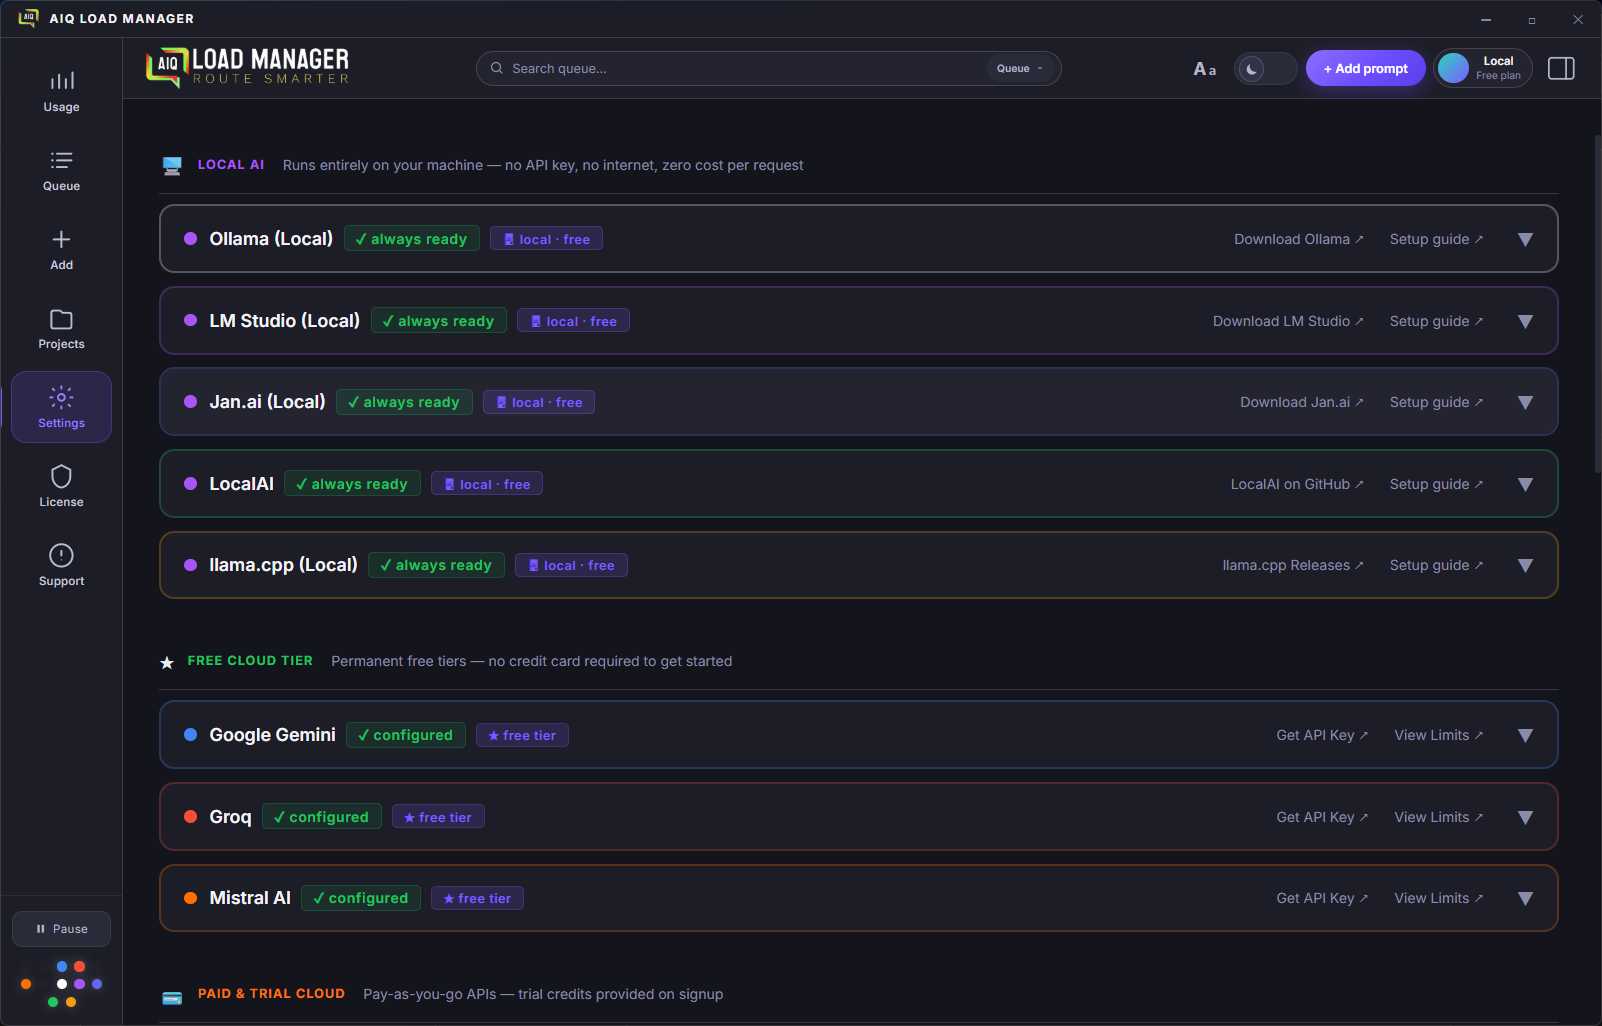Viewport: 1602px width, 1026px height.
Task: Open Get API Key for Google Gemini
Action: (1322, 735)
